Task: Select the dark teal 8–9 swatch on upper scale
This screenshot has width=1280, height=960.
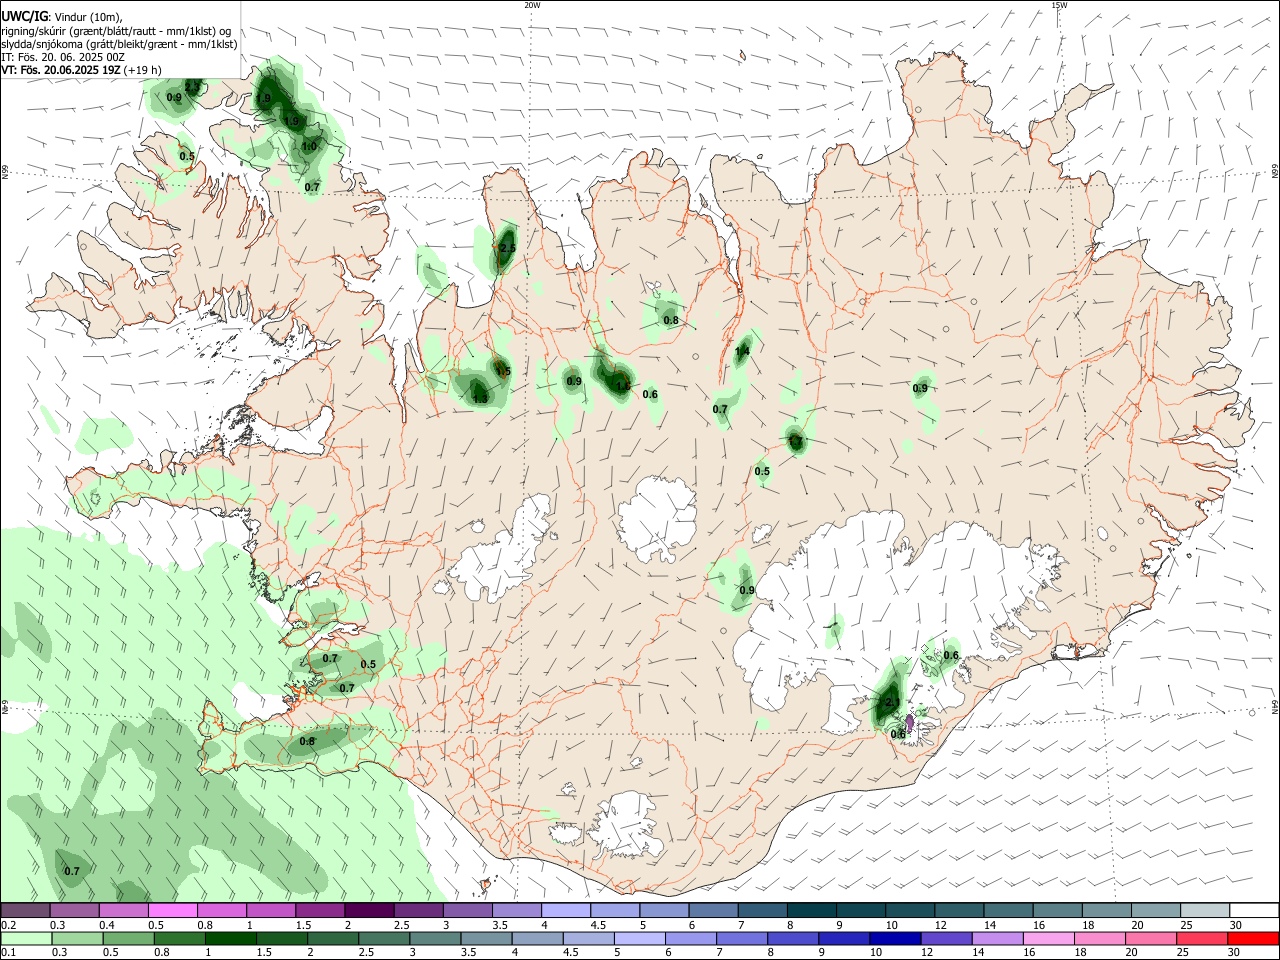Action: point(812,910)
